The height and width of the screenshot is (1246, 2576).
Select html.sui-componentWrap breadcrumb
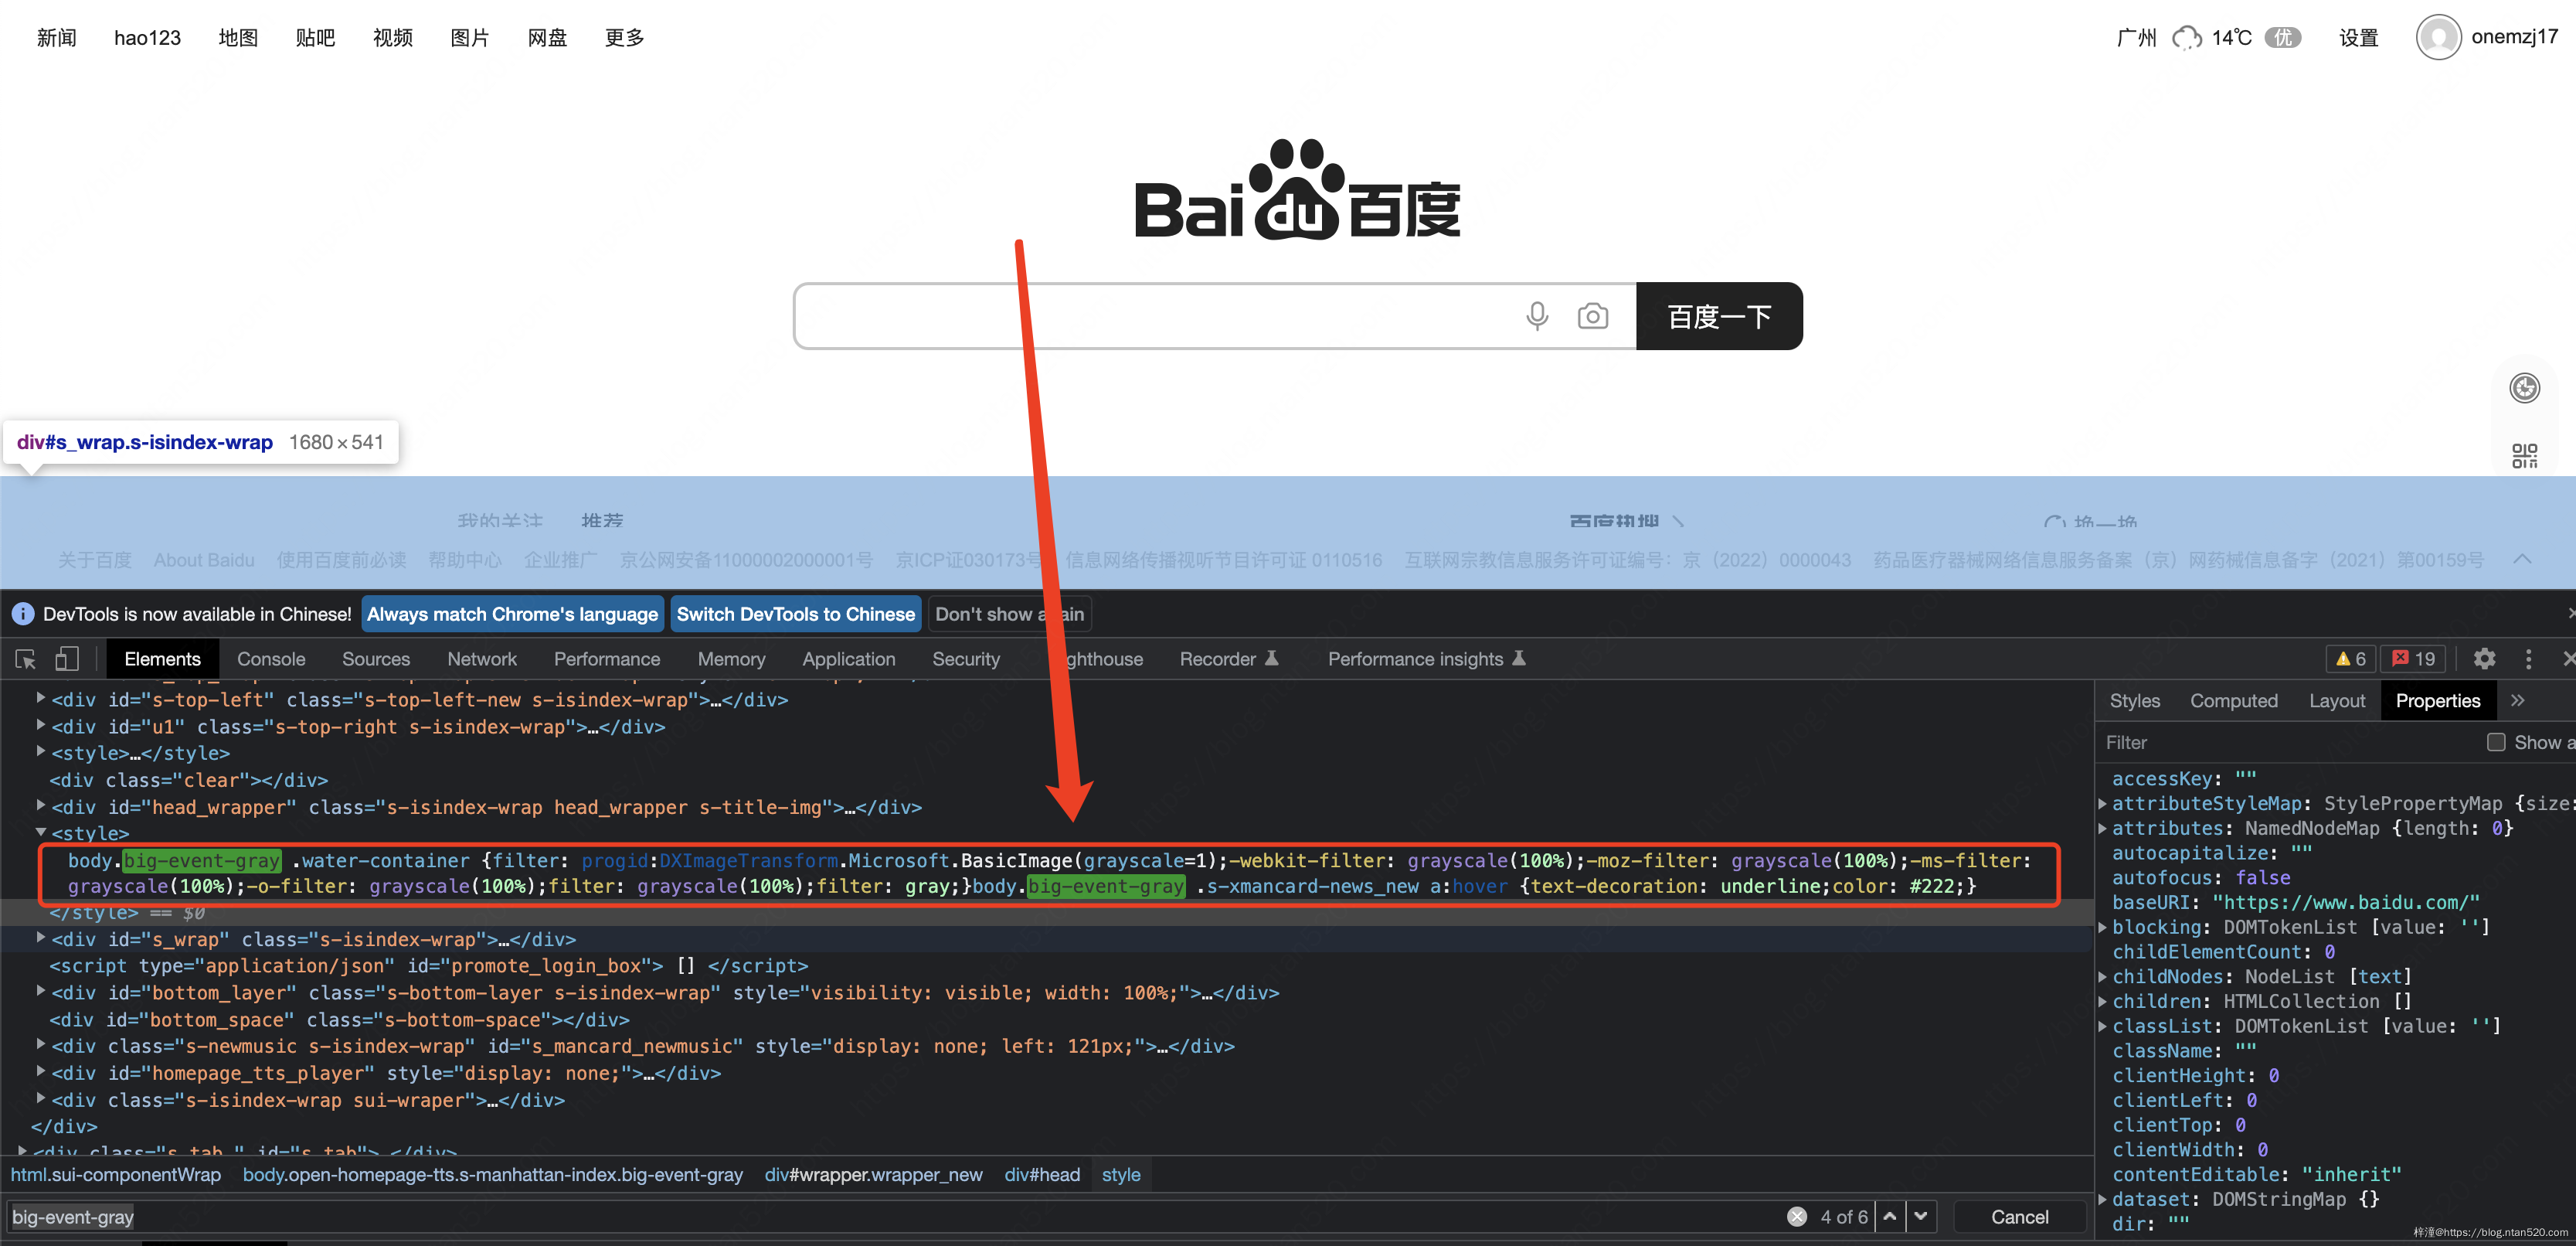(x=115, y=1174)
